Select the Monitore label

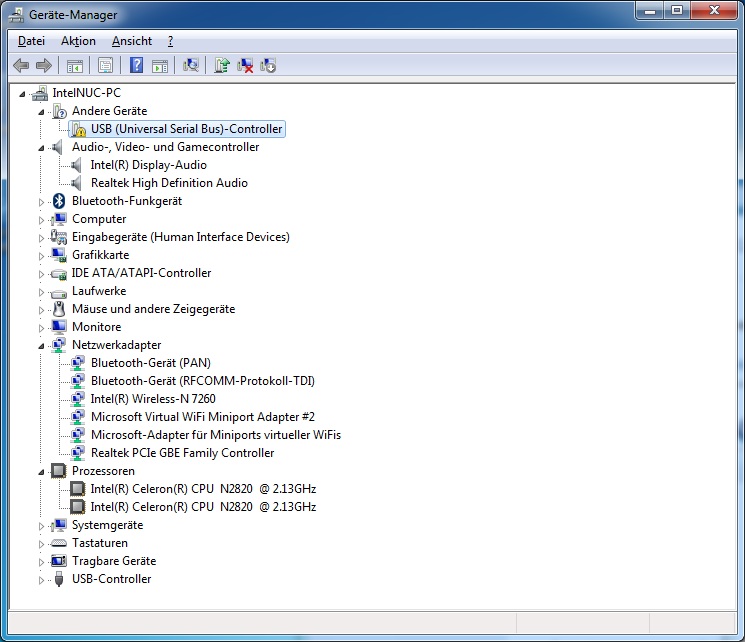96,327
